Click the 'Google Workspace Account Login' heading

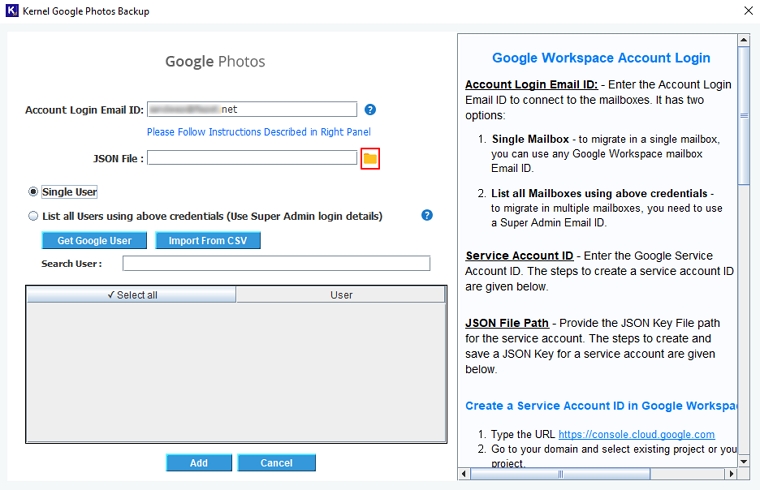pyautogui.click(x=601, y=58)
